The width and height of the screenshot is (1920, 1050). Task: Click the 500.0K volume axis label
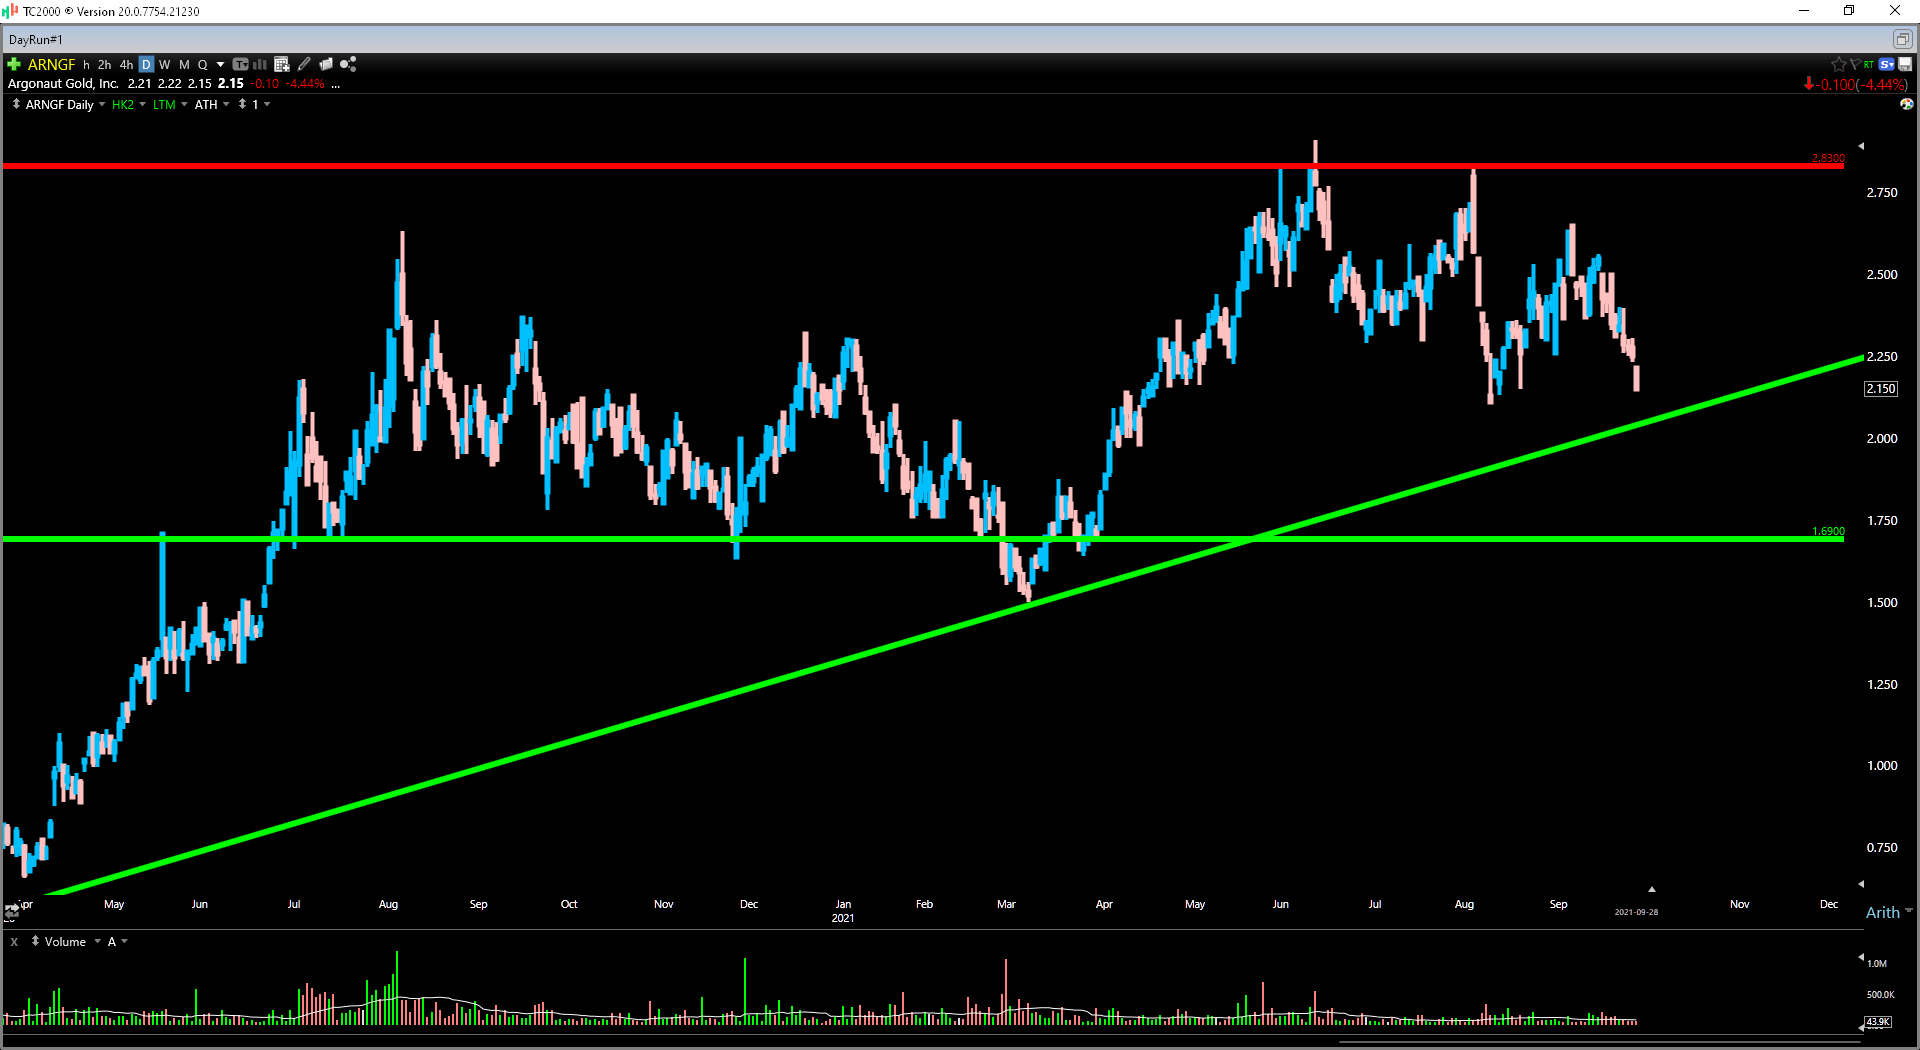tap(1880, 995)
